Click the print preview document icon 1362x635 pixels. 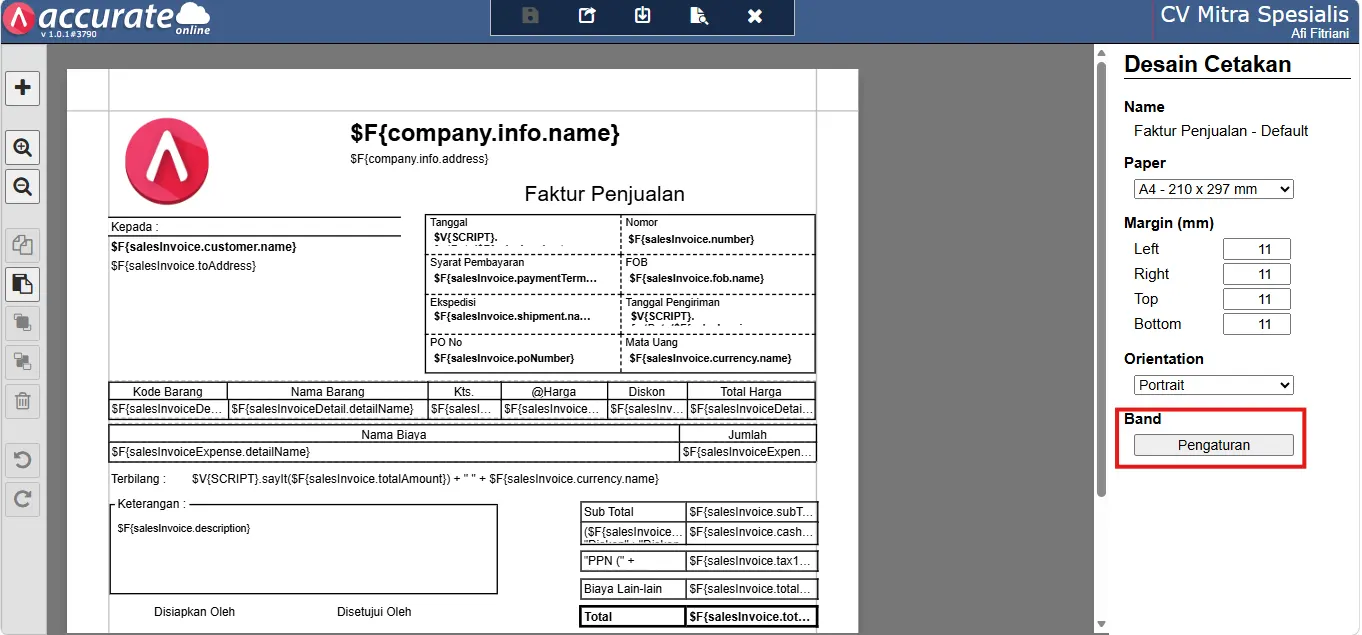[699, 15]
